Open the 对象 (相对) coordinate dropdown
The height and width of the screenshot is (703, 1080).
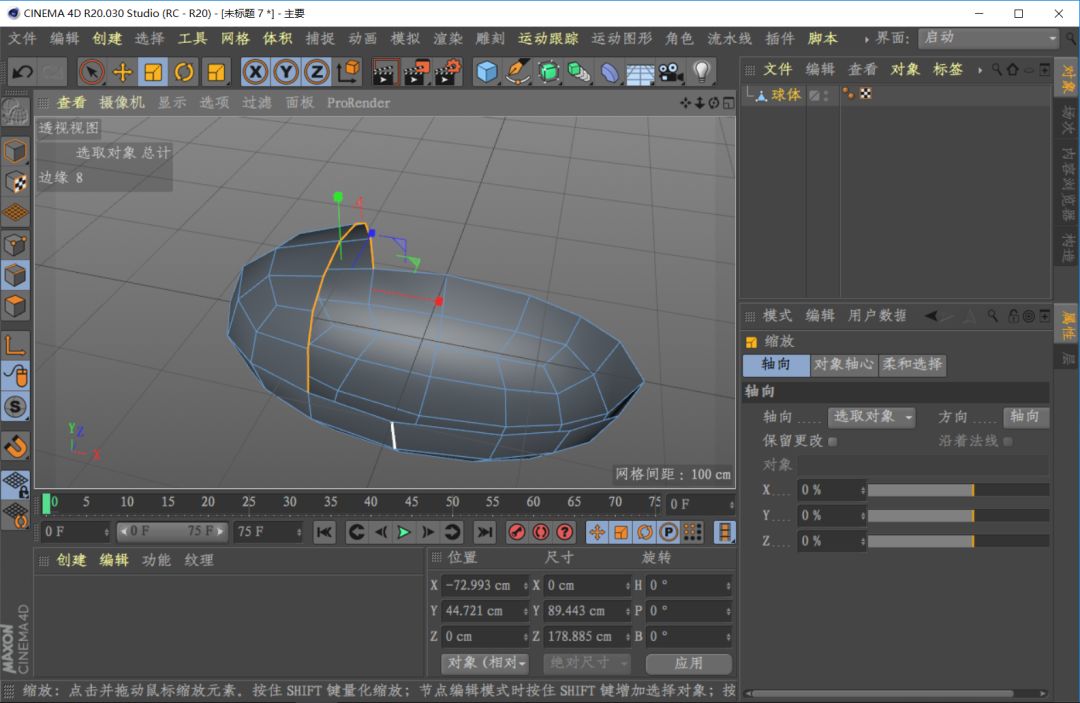[x=486, y=663]
